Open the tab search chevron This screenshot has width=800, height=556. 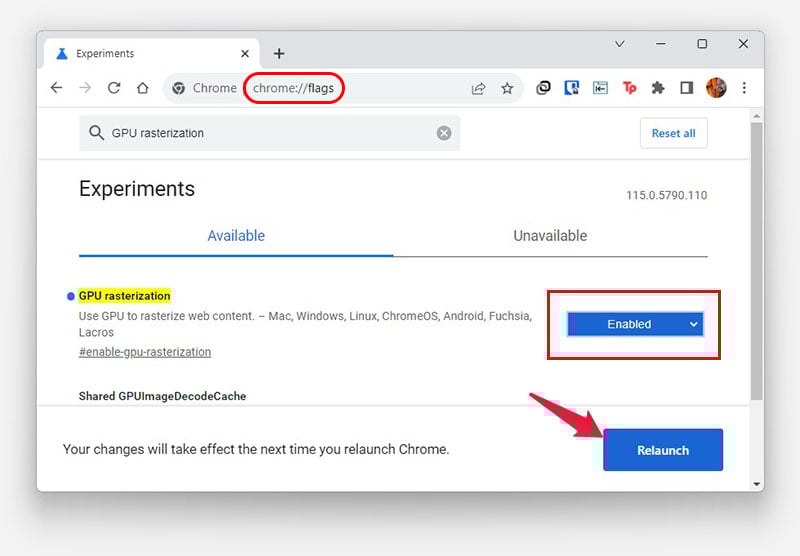click(620, 44)
